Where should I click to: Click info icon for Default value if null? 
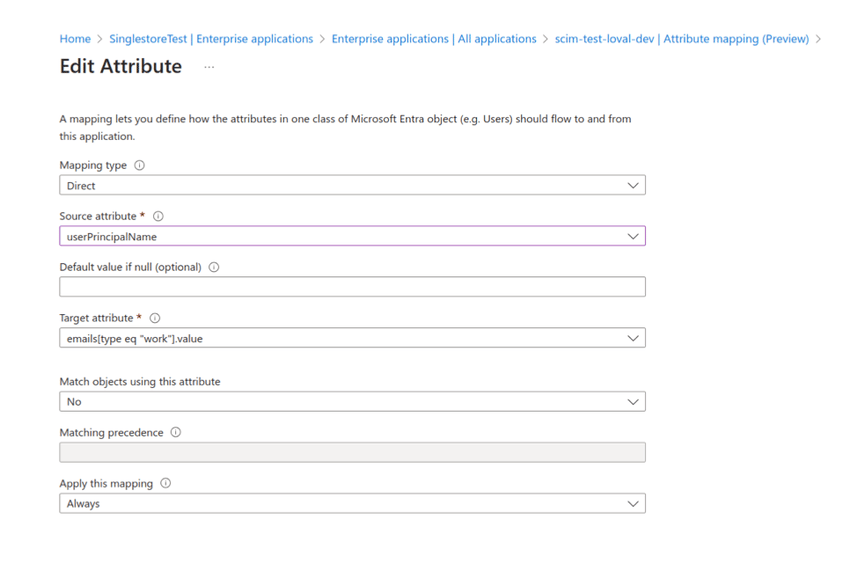214,267
